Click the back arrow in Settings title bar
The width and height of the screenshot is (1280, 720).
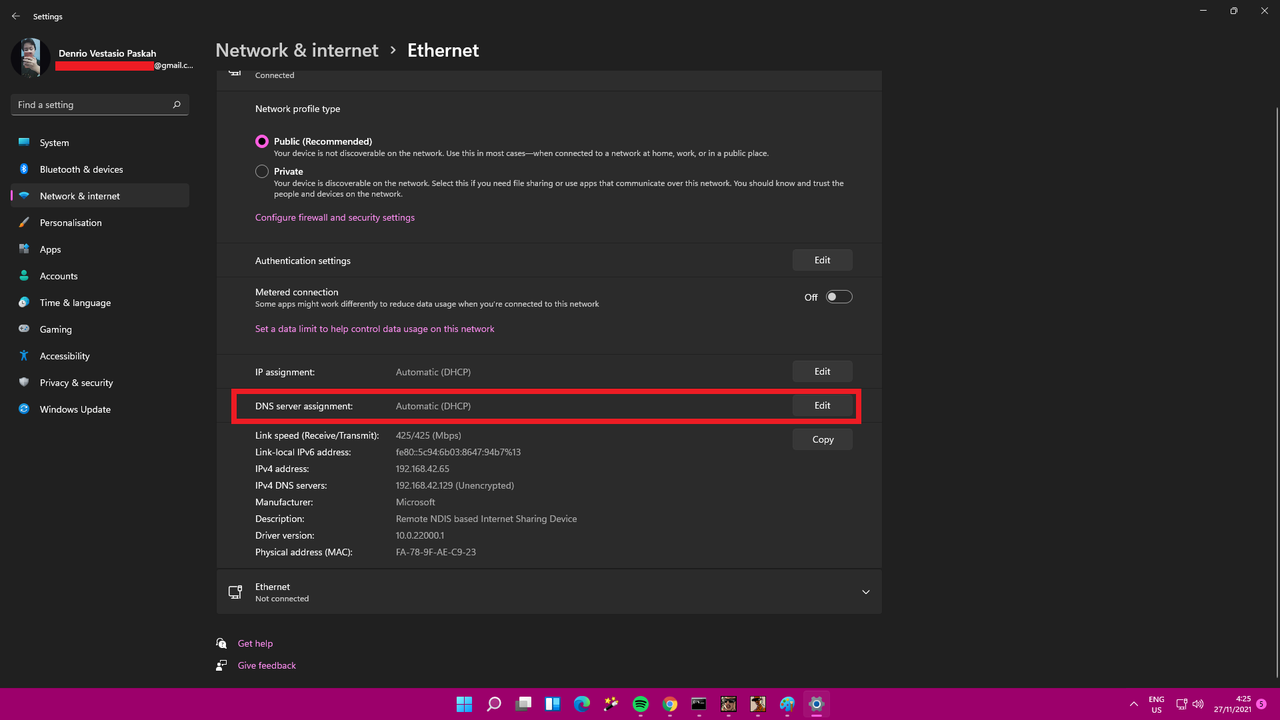[15, 16]
